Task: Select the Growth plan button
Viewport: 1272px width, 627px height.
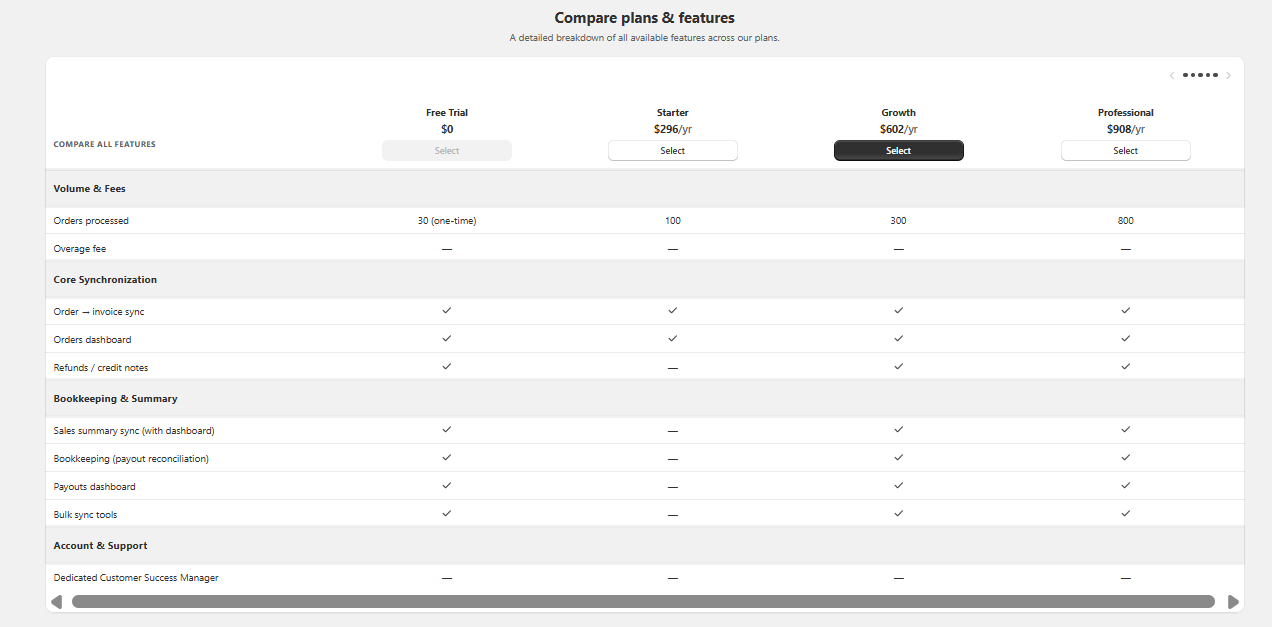Action: 899,151
